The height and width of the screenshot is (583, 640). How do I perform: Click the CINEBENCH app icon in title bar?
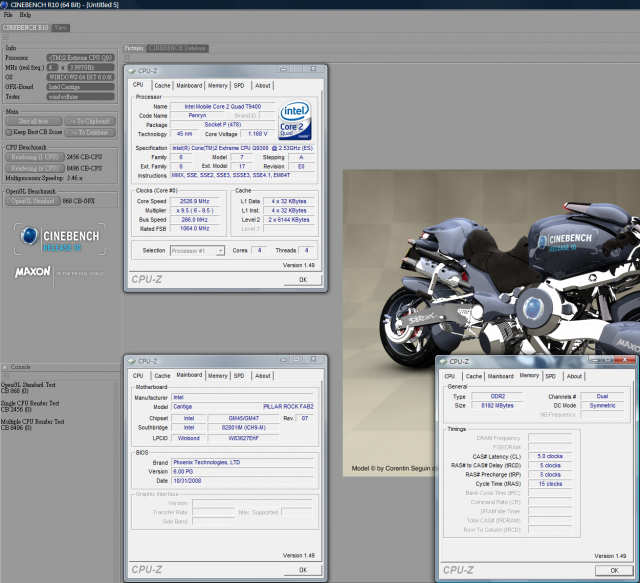click(4, 4)
